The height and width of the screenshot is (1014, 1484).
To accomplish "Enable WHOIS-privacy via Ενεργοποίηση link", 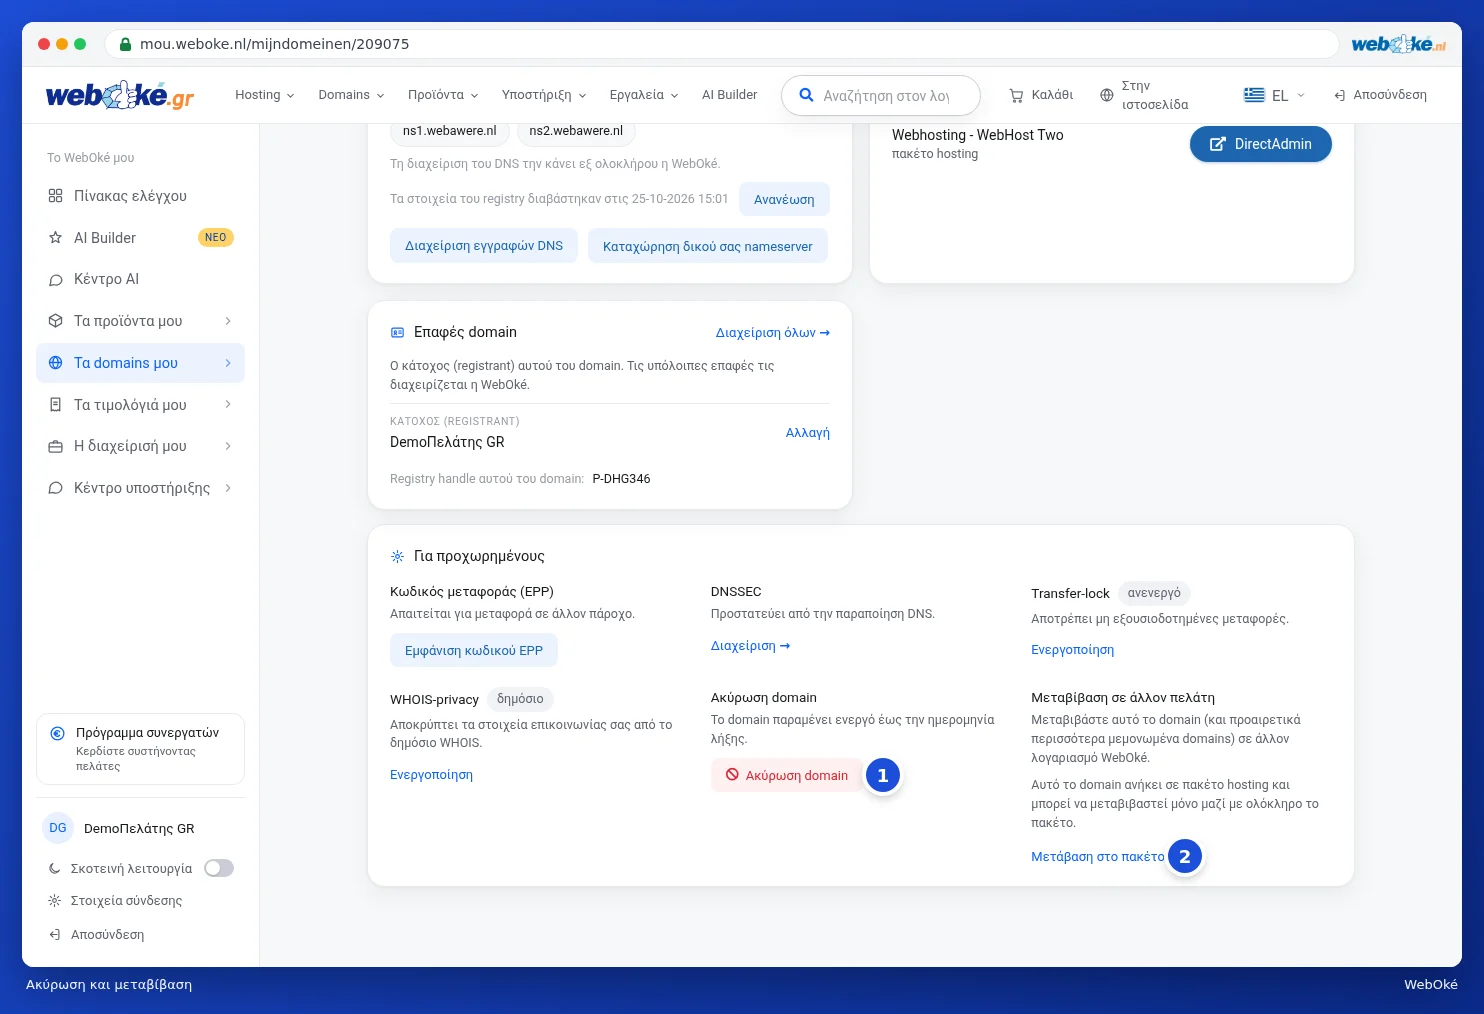I will tap(431, 775).
